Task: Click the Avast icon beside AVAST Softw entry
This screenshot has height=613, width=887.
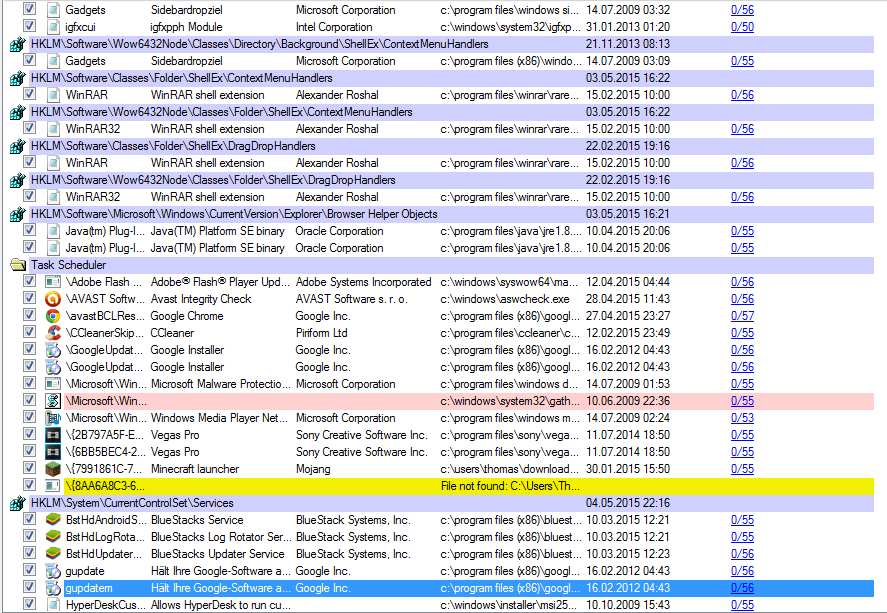Action: coord(53,299)
